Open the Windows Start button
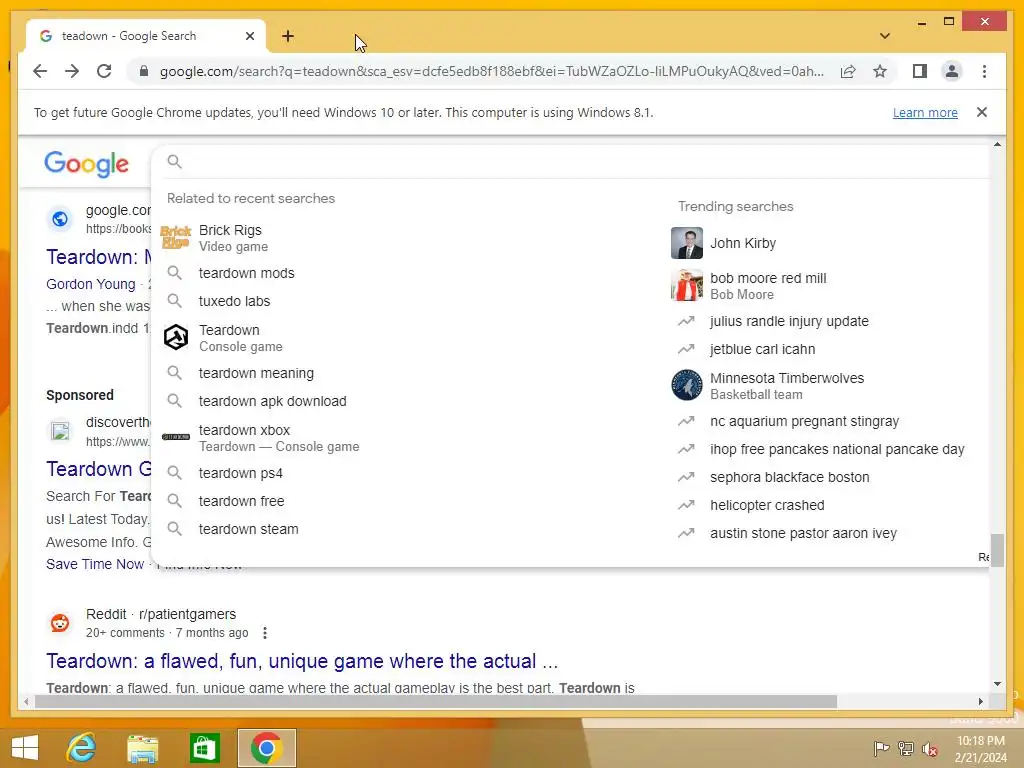The image size is (1024, 768). (x=25, y=748)
